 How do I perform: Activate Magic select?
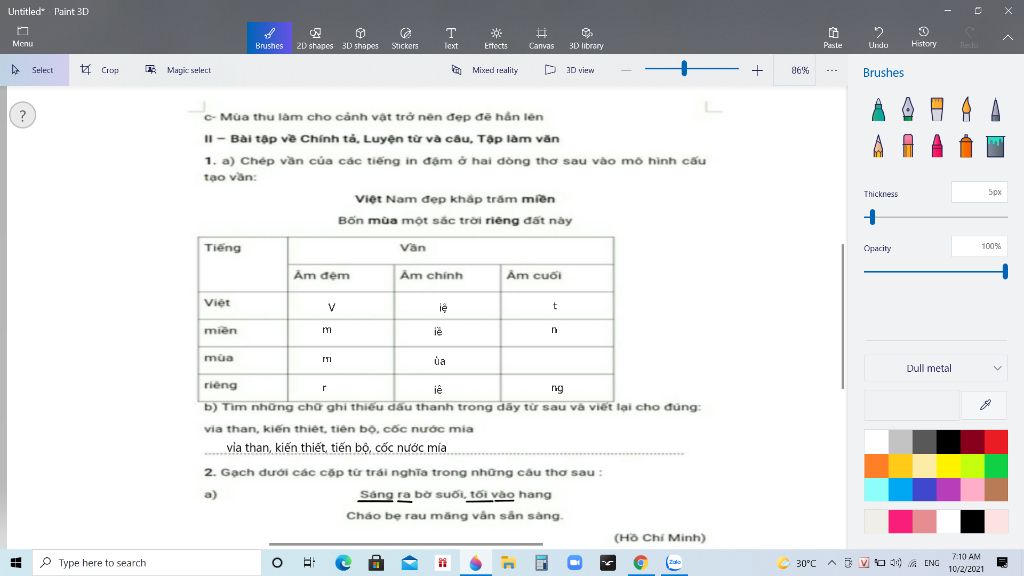pos(178,70)
